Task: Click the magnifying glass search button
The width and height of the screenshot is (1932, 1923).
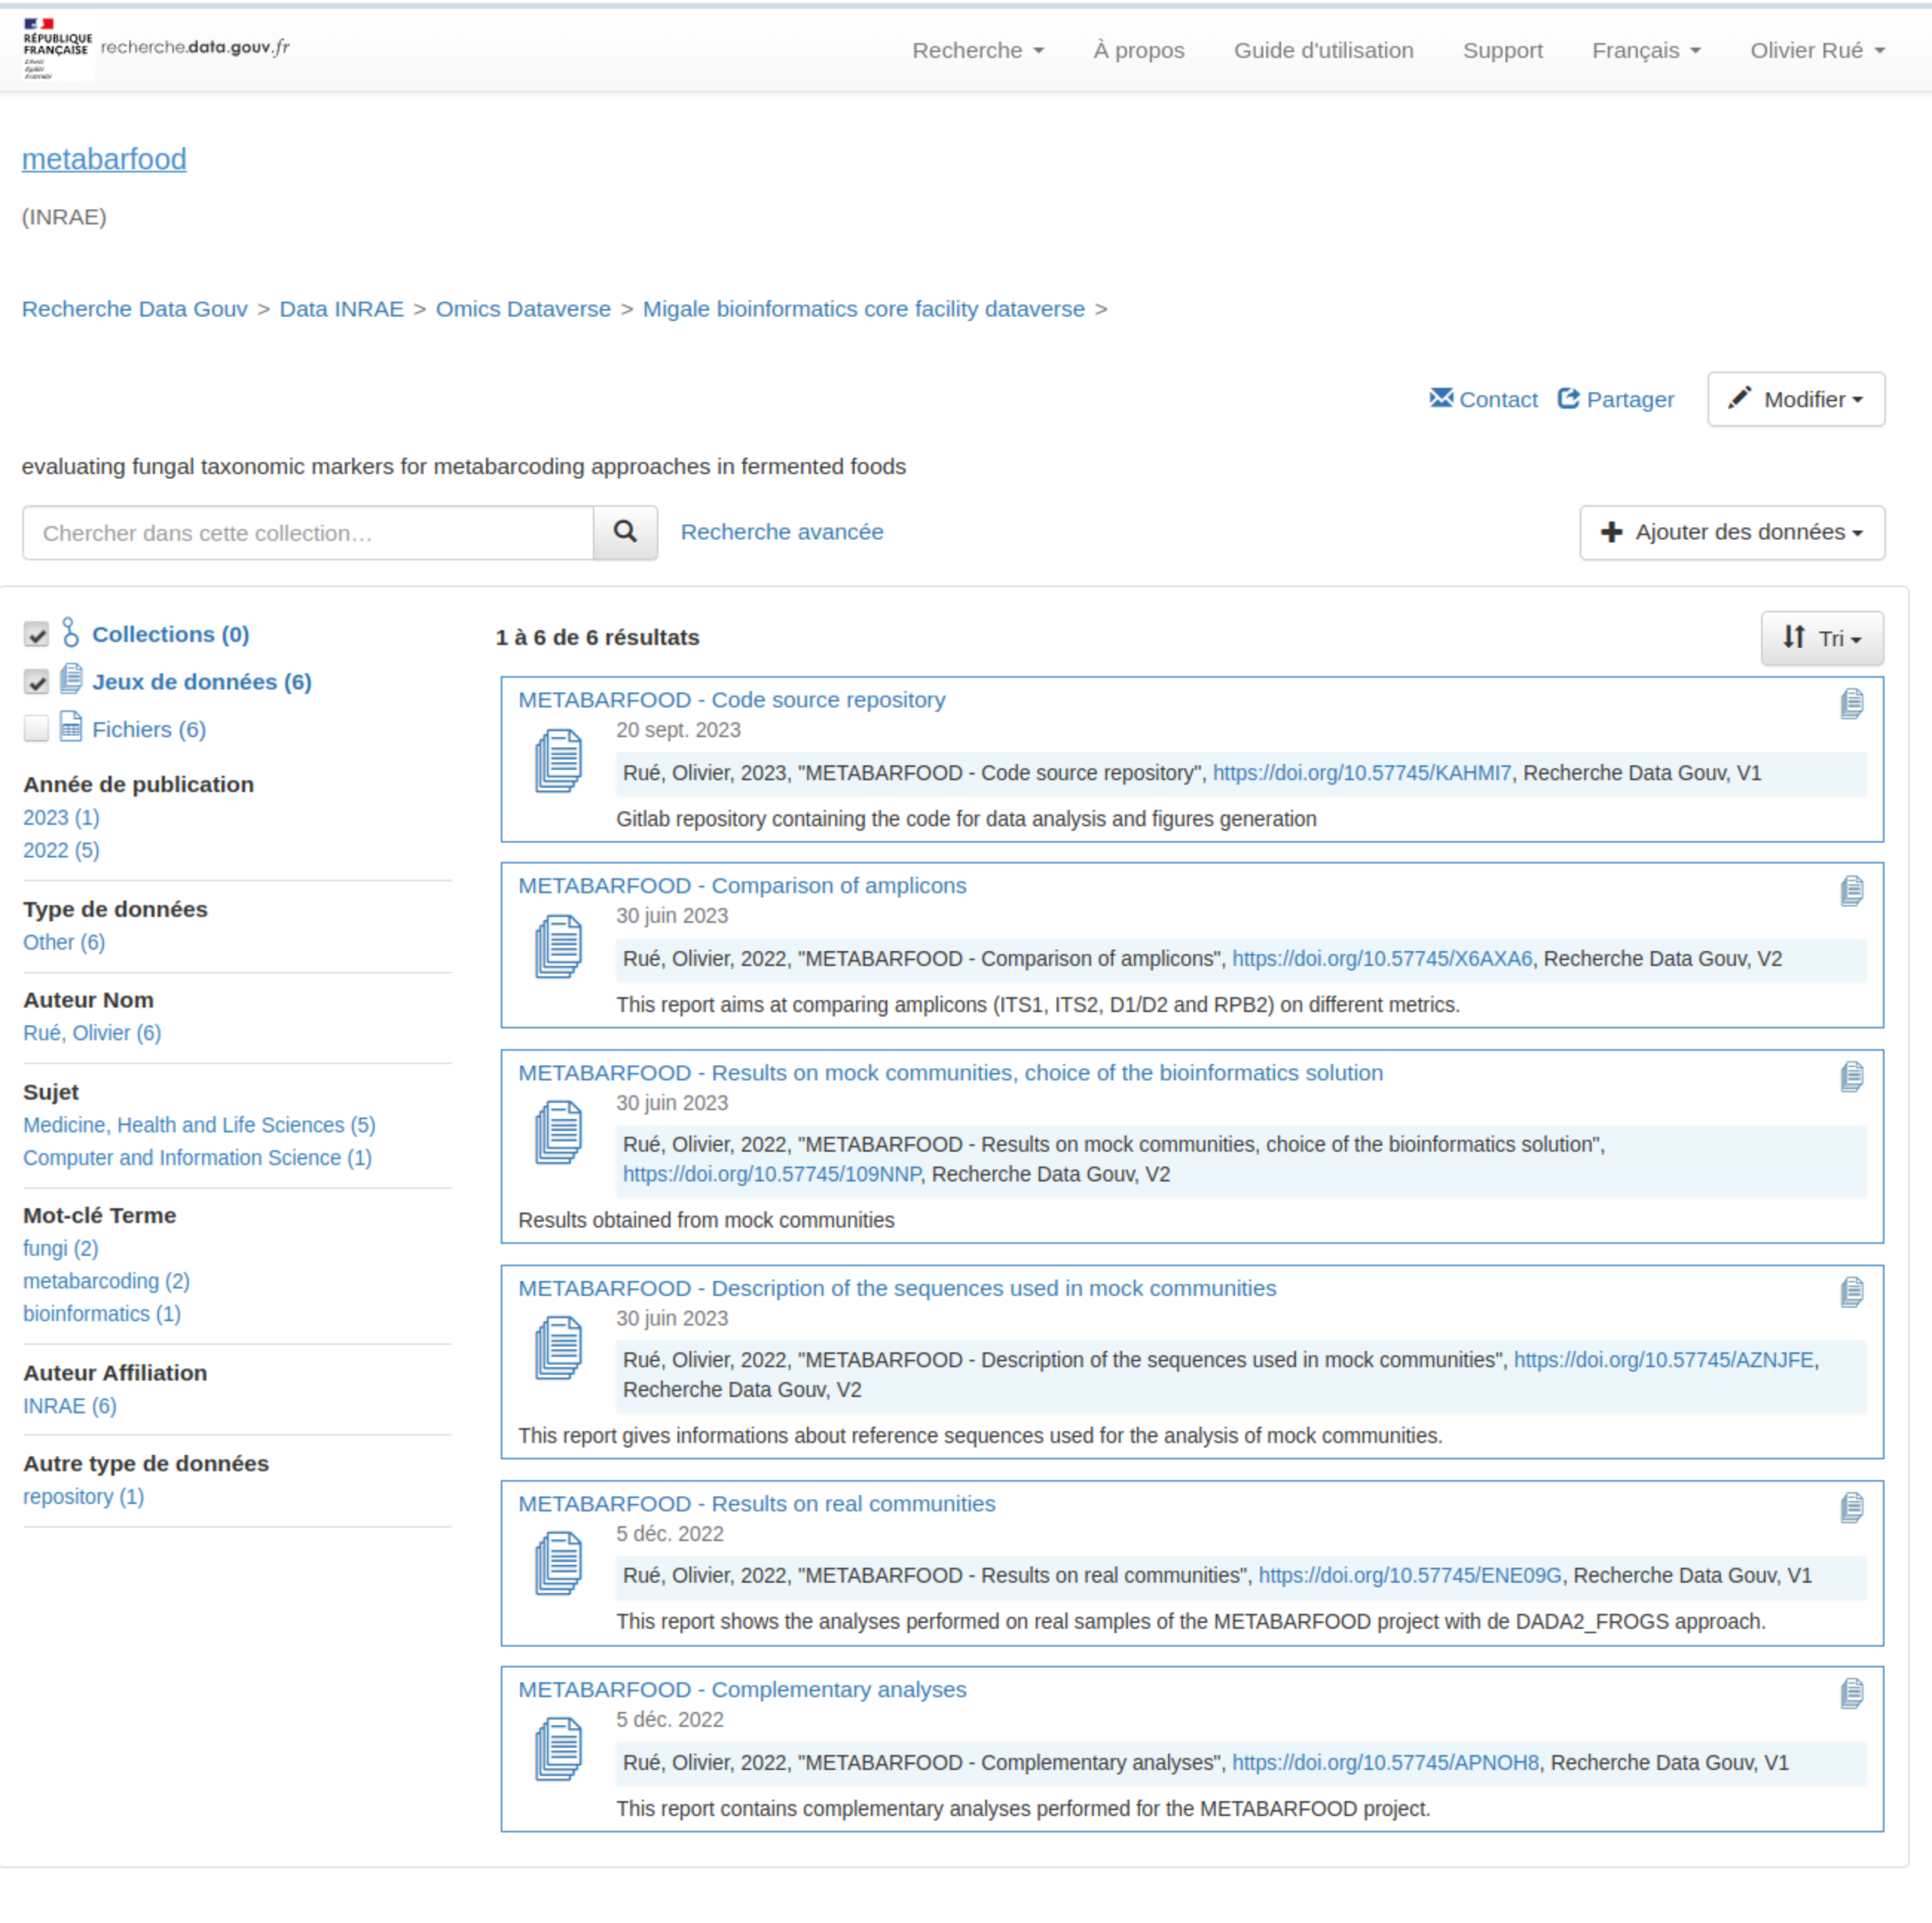Action: (x=625, y=532)
